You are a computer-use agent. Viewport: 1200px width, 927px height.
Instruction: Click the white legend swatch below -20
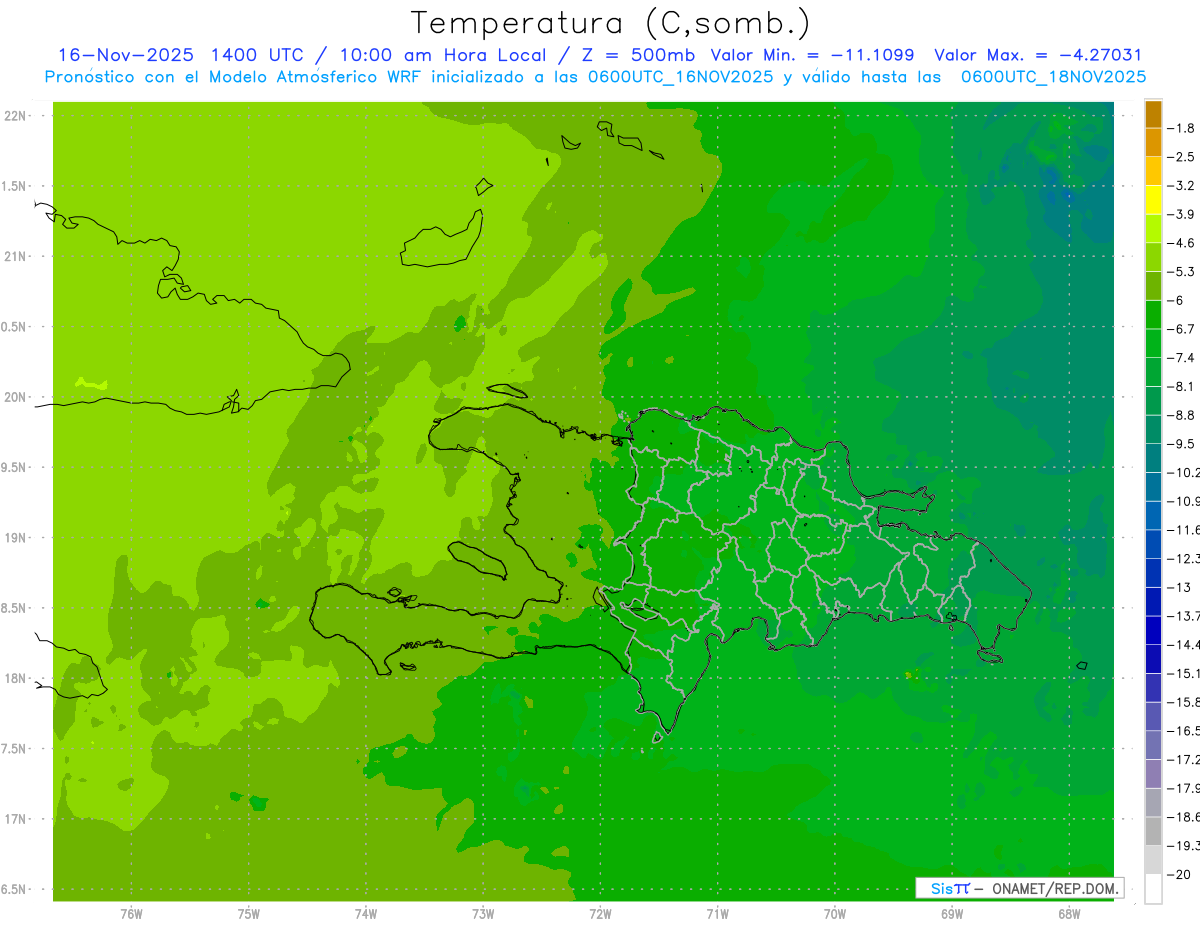1153,889
